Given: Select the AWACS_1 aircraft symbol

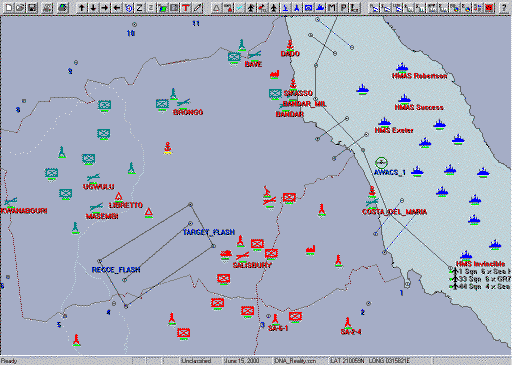Looking at the screenshot, I should pyautogui.click(x=381, y=163).
